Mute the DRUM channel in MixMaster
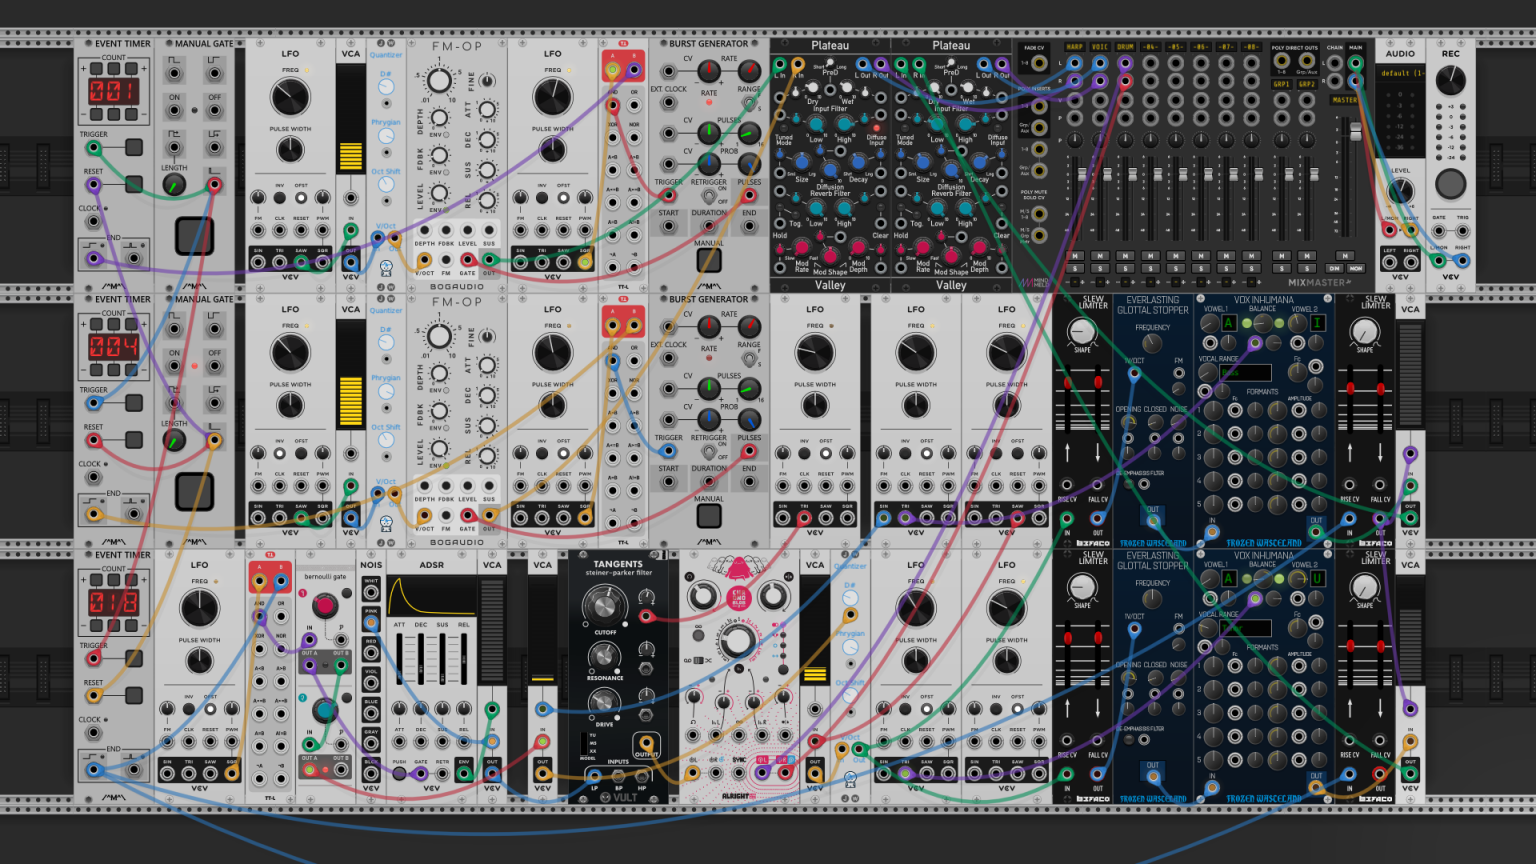1536x864 pixels. pos(1125,256)
